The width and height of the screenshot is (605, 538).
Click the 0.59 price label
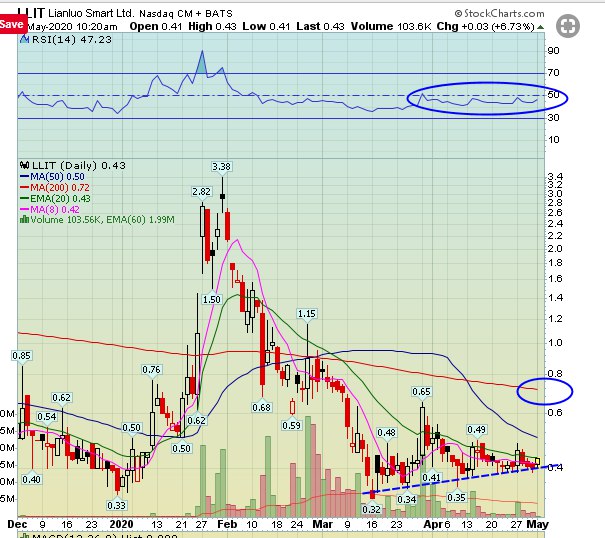(291, 425)
